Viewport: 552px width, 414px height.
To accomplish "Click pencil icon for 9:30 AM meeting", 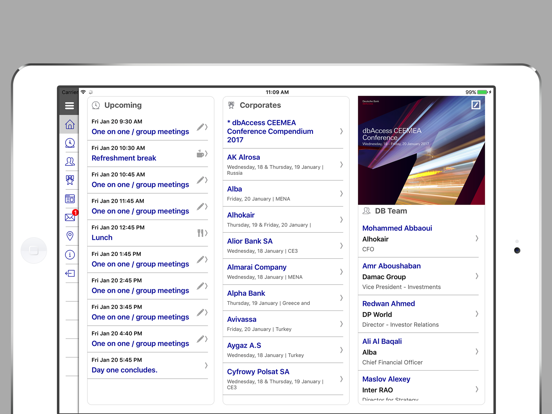I will point(200,127).
